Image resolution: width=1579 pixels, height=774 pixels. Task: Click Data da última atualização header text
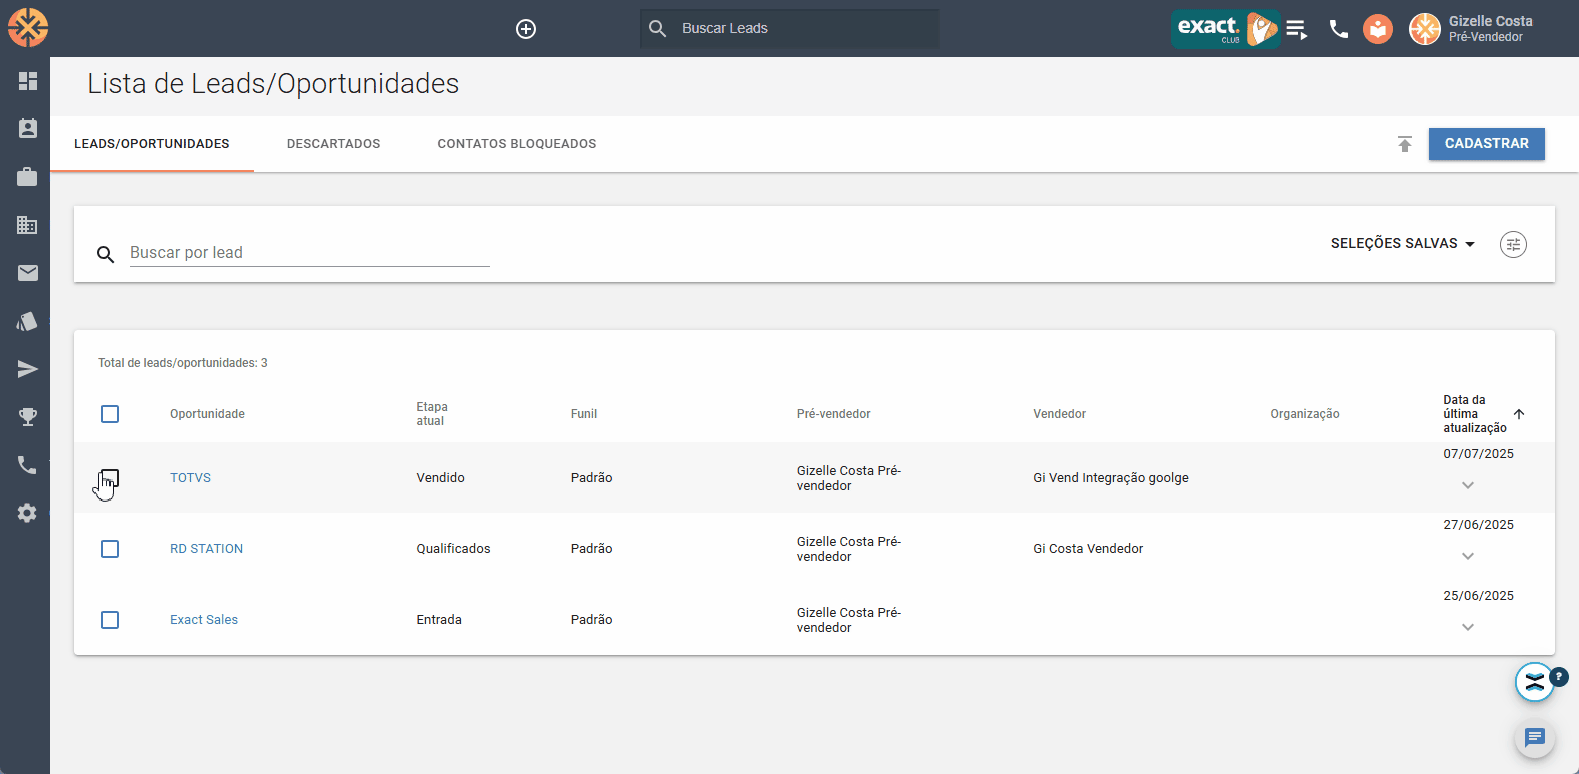(1475, 414)
